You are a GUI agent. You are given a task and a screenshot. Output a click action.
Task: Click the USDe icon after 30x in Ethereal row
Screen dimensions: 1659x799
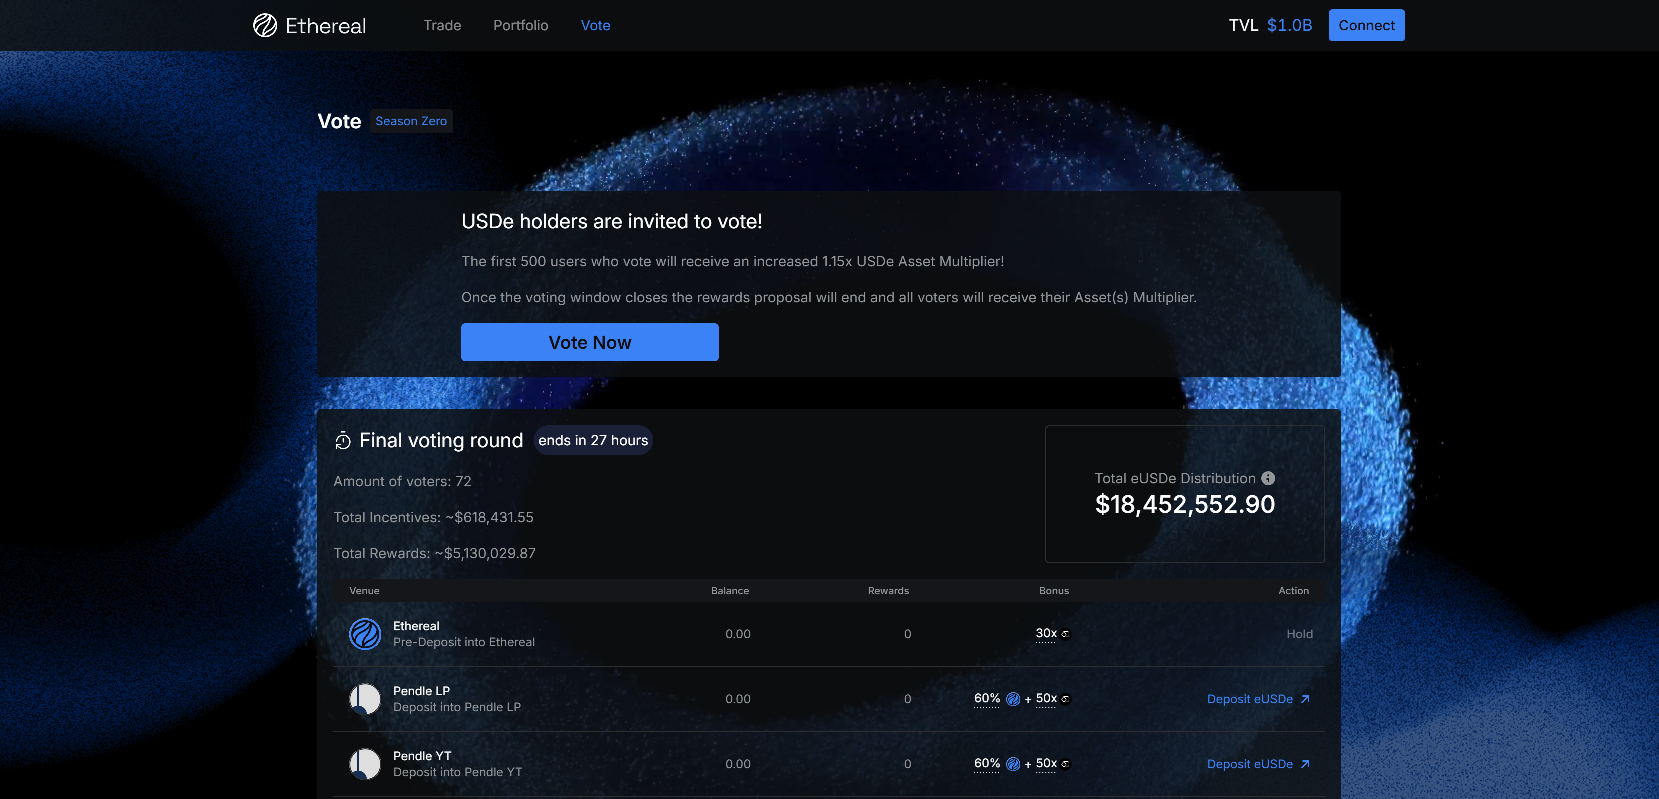click(1066, 634)
